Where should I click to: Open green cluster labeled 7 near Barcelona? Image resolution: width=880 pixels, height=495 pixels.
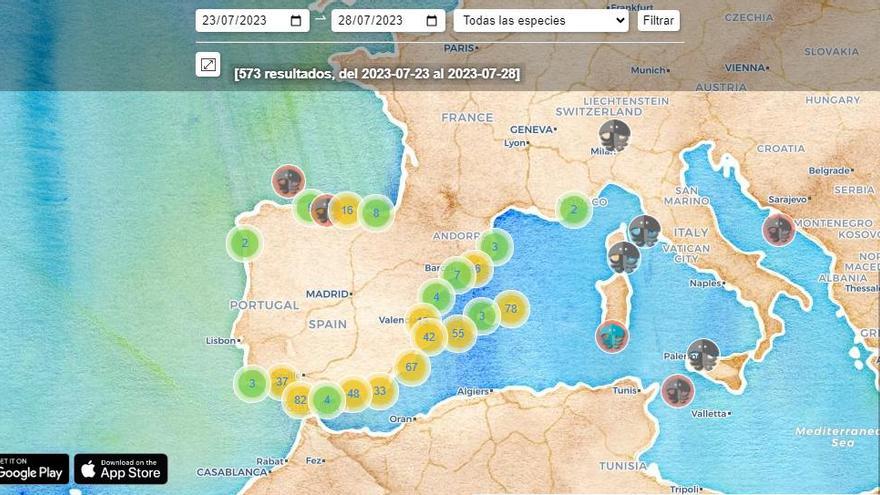pos(457,275)
